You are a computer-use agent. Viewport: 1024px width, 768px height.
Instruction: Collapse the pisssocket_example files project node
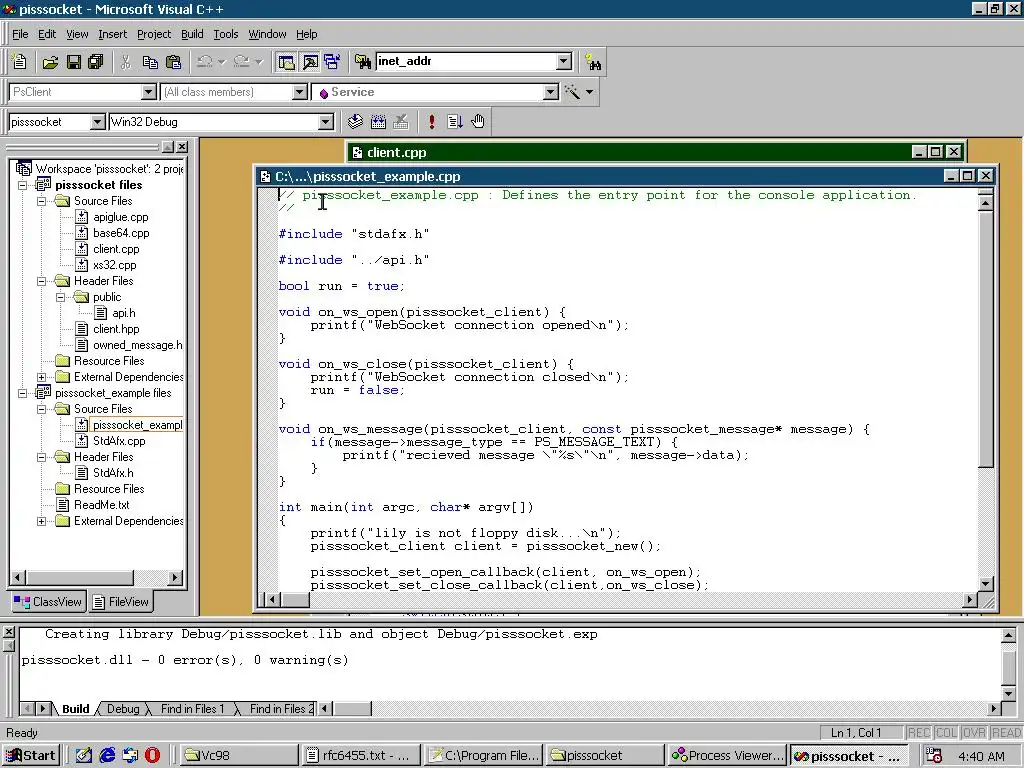tap(23, 393)
